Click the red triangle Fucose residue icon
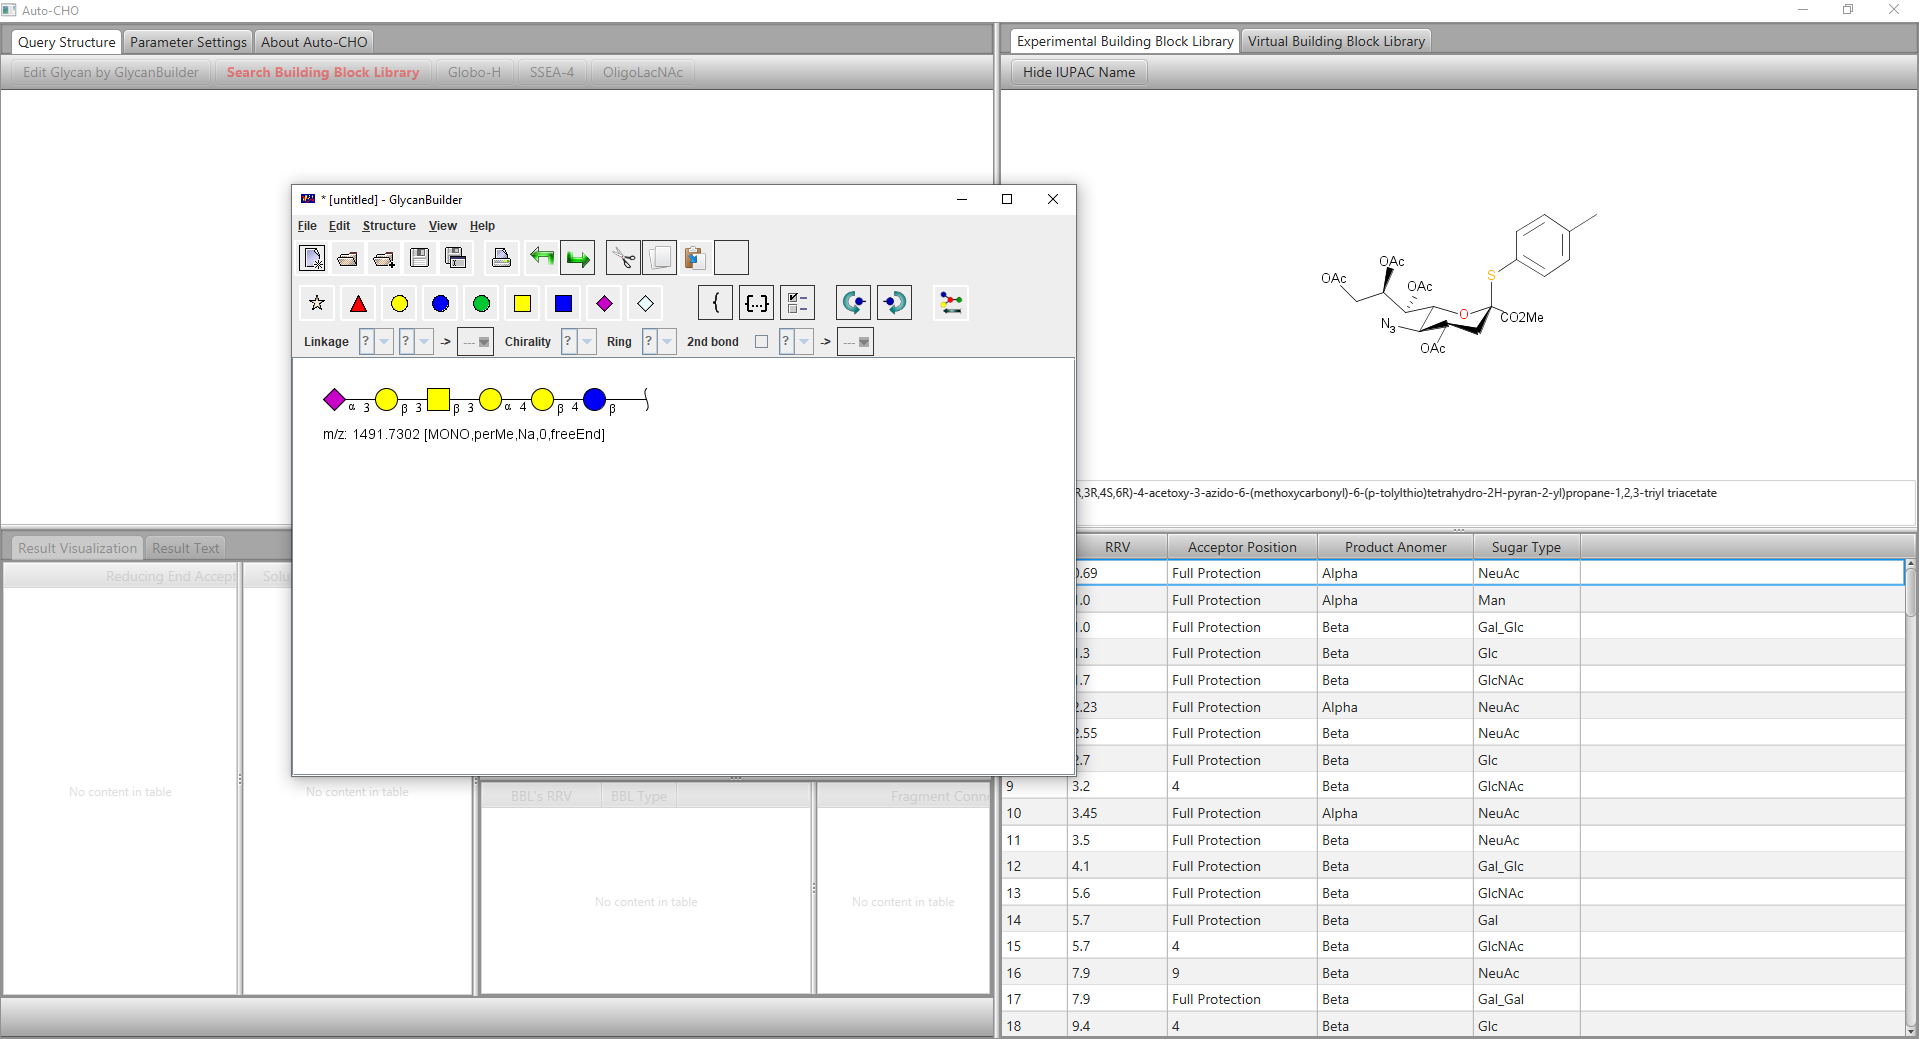The image size is (1919, 1039). pyautogui.click(x=358, y=304)
